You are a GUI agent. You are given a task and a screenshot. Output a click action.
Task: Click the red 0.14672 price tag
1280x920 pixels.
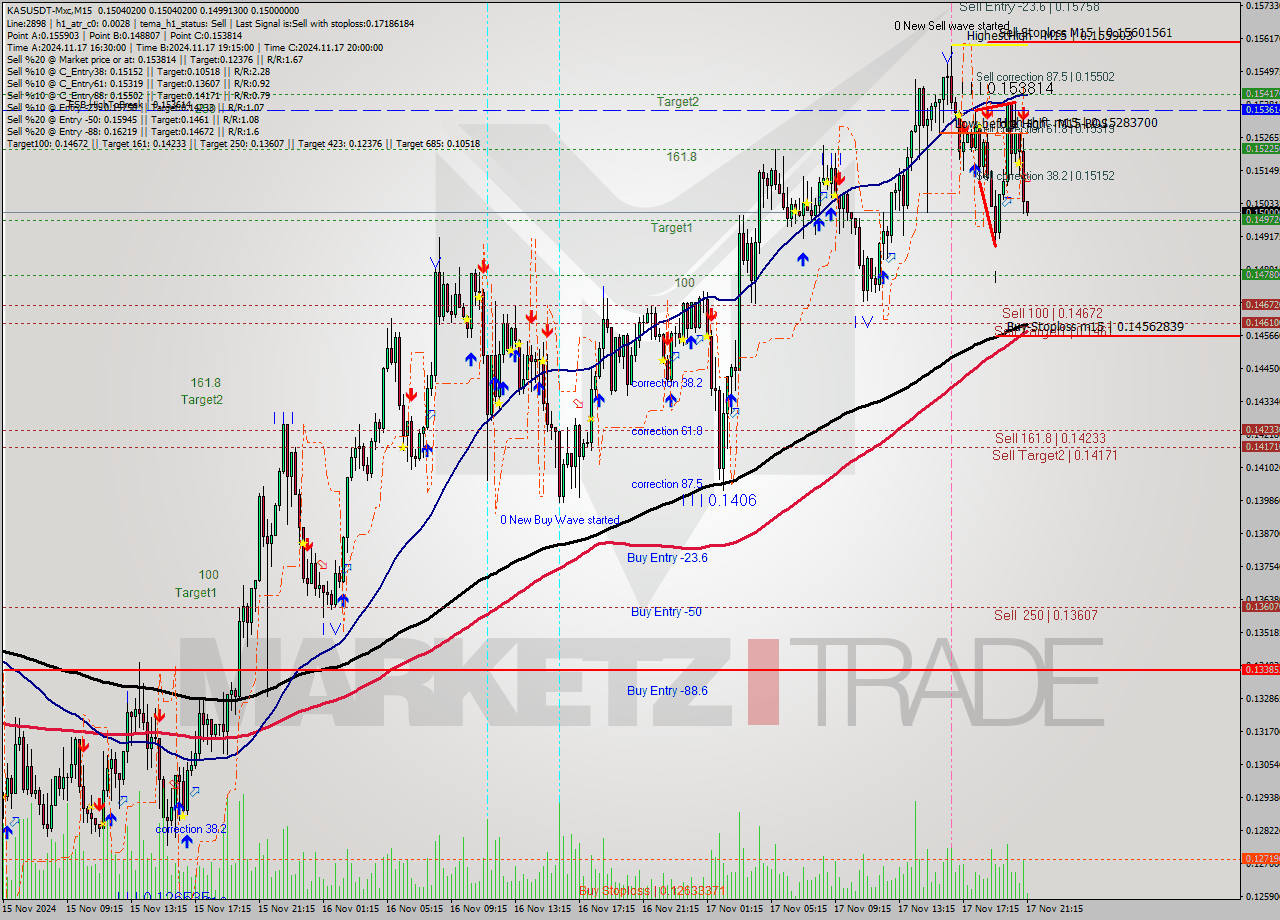[x=1260, y=304]
